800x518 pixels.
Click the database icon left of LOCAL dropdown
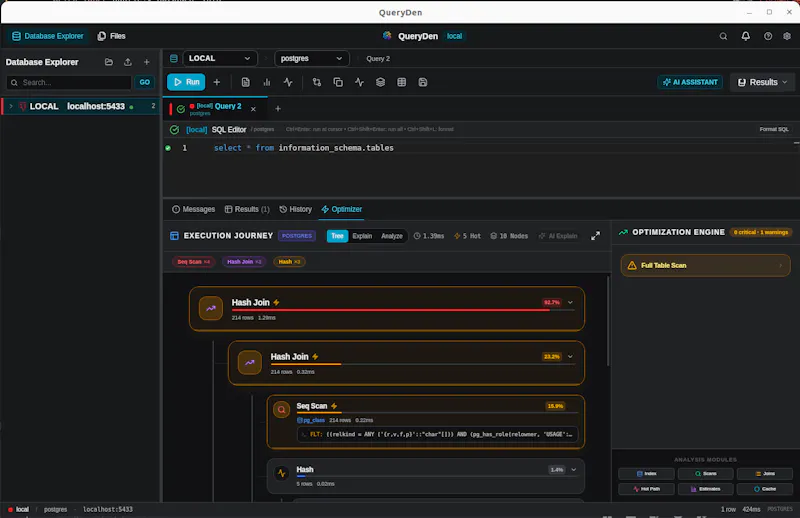pos(174,59)
